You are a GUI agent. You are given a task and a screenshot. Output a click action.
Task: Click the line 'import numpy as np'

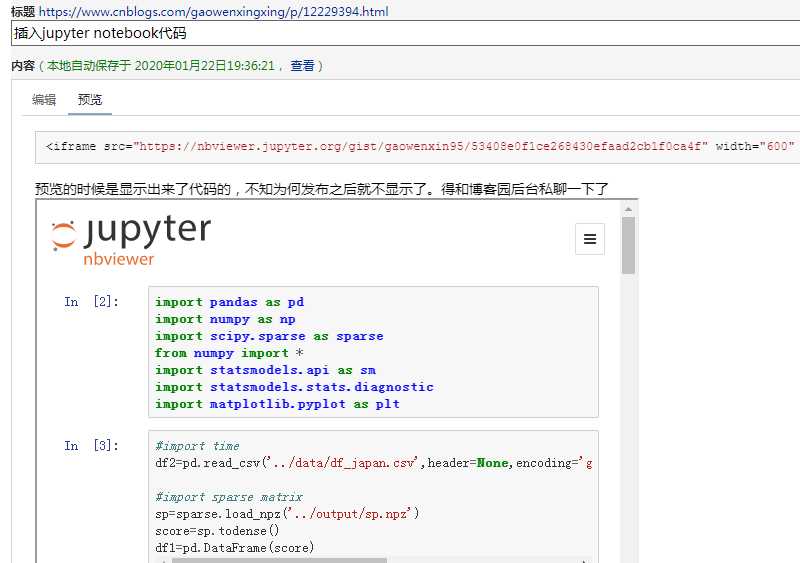(x=225, y=319)
